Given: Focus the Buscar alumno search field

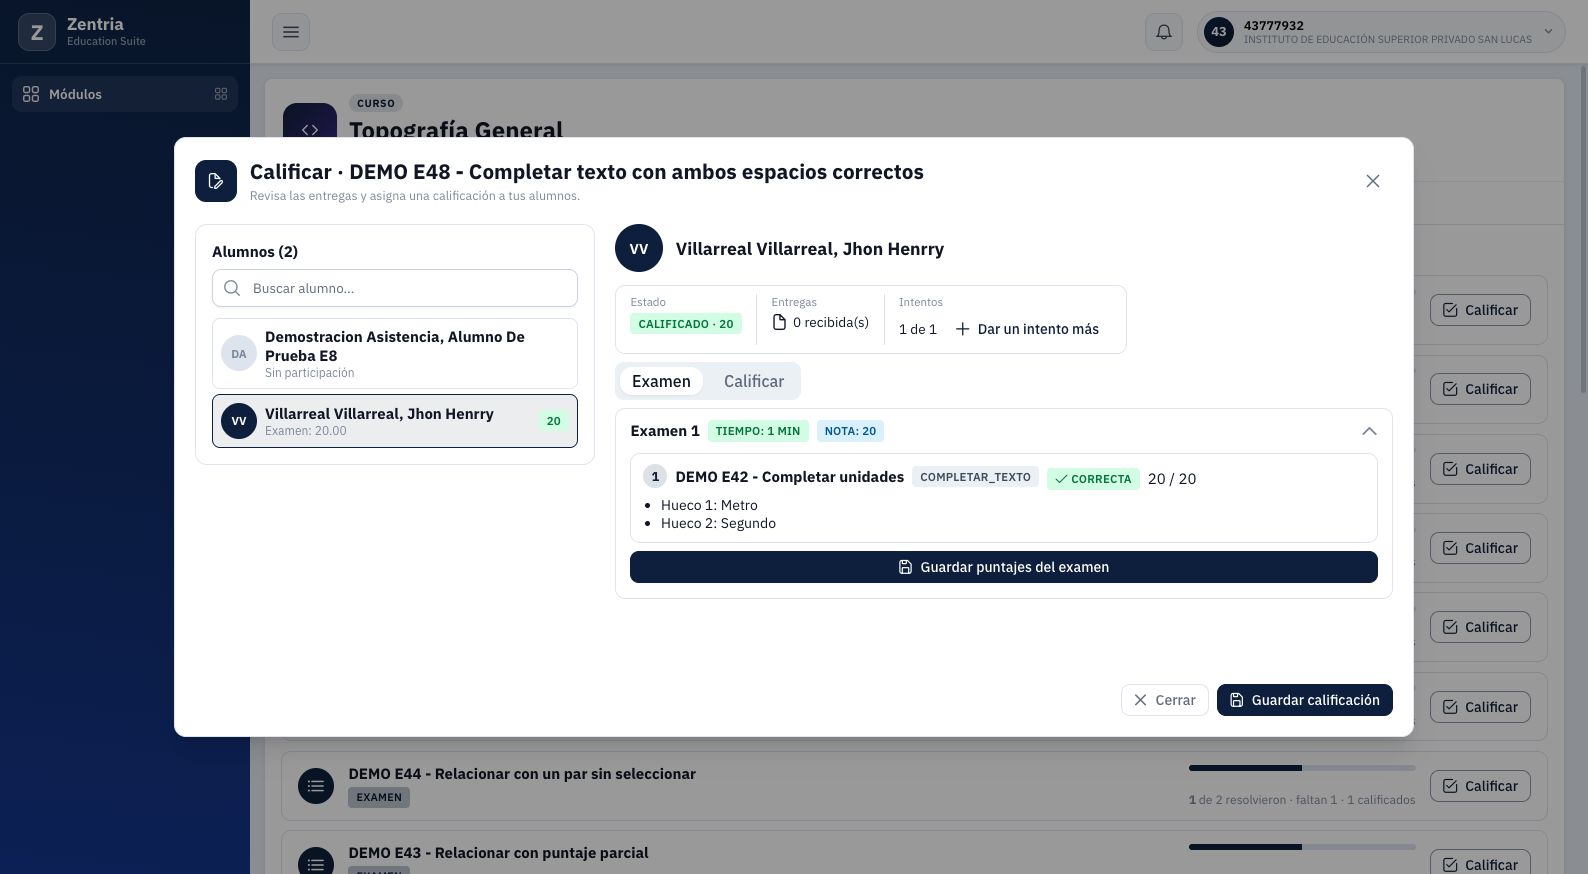Looking at the screenshot, I should (395, 288).
